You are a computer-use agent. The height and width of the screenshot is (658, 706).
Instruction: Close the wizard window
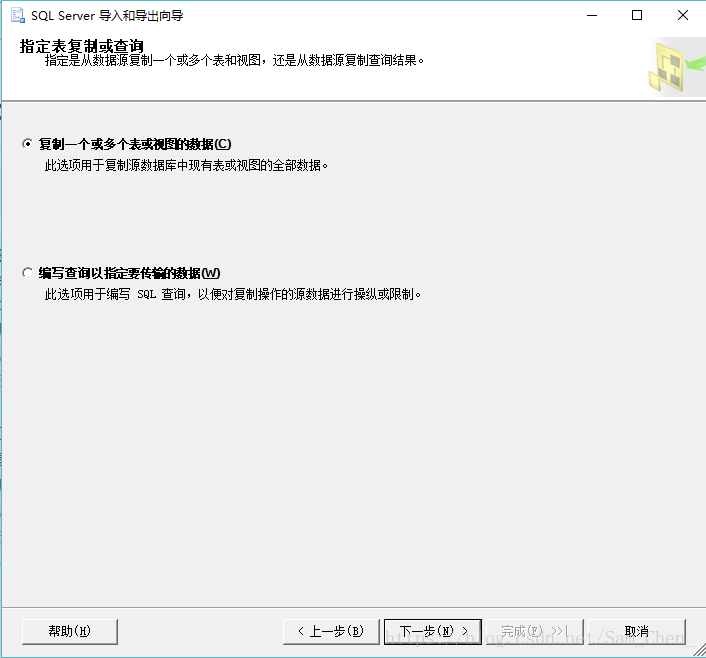[683, 15]
